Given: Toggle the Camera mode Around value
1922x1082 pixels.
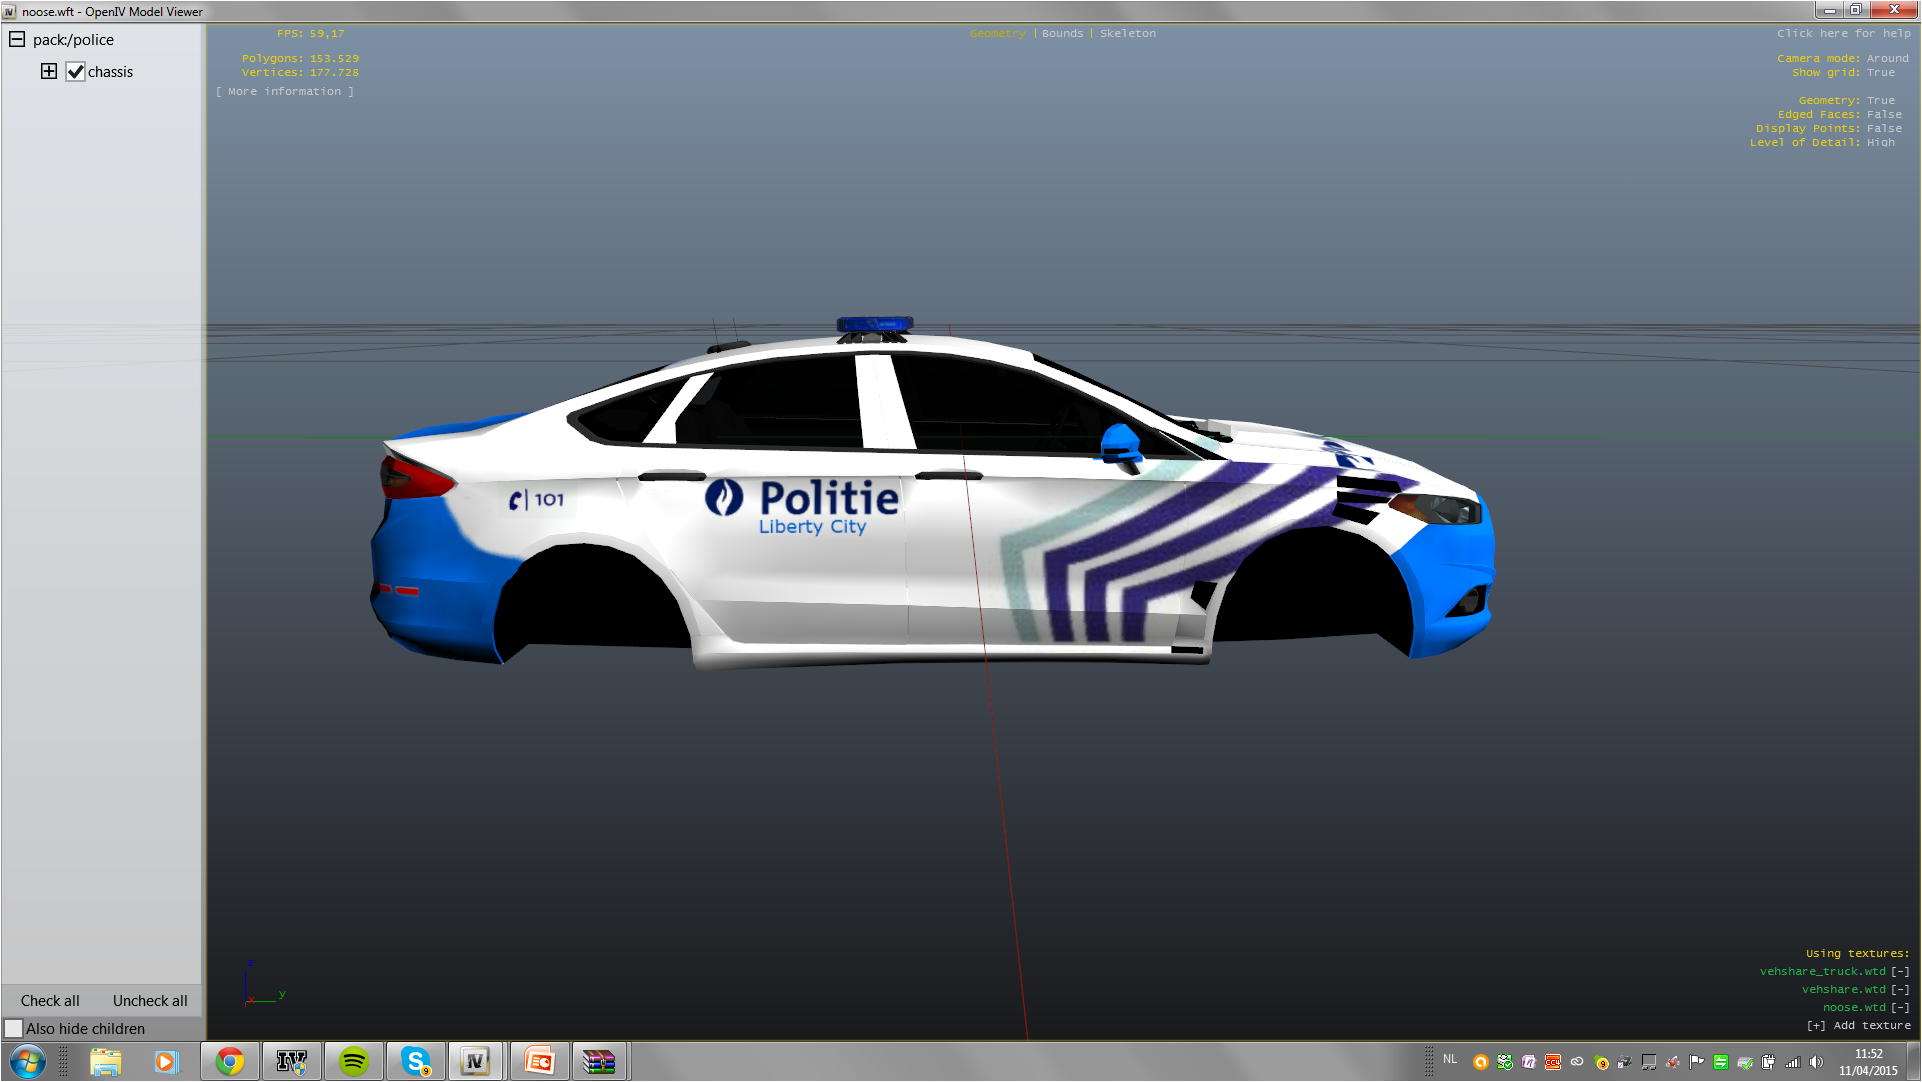Looking at the screenshot, I should [x=1887, y=59].
